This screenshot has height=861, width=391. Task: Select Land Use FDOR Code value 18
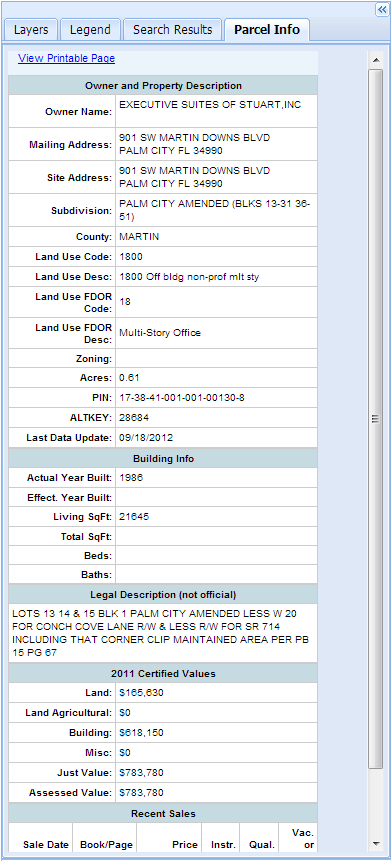(125, 301)
